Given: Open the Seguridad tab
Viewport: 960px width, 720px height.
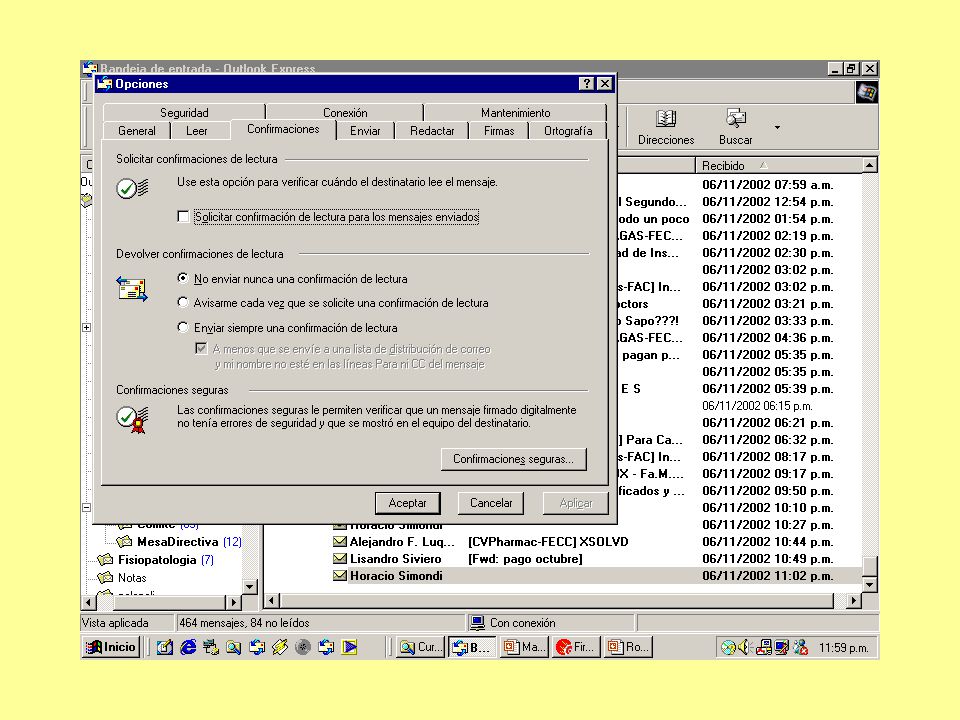Looking at the screenshot, I should (184, 113).
